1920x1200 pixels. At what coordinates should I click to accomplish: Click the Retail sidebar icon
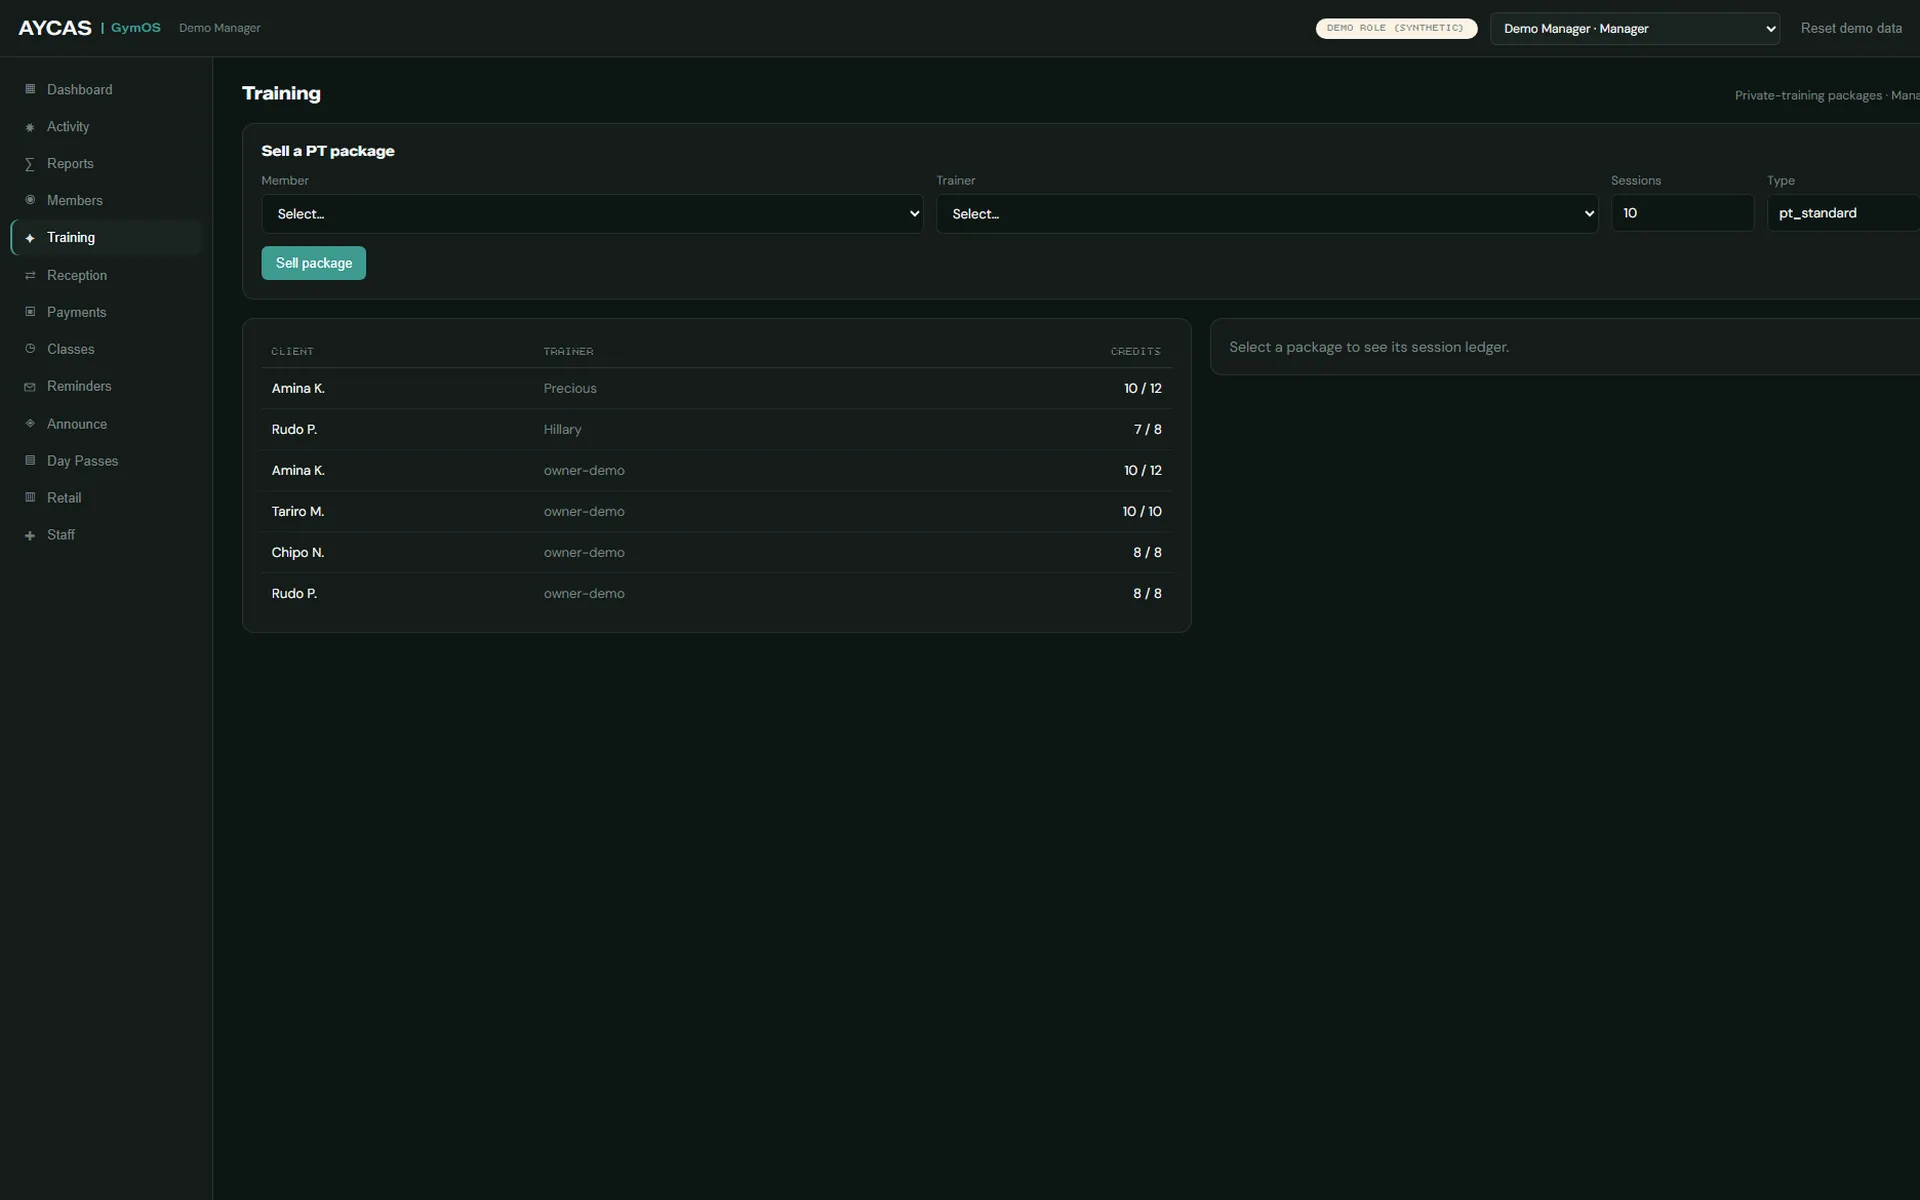click(x=30, y=497)
